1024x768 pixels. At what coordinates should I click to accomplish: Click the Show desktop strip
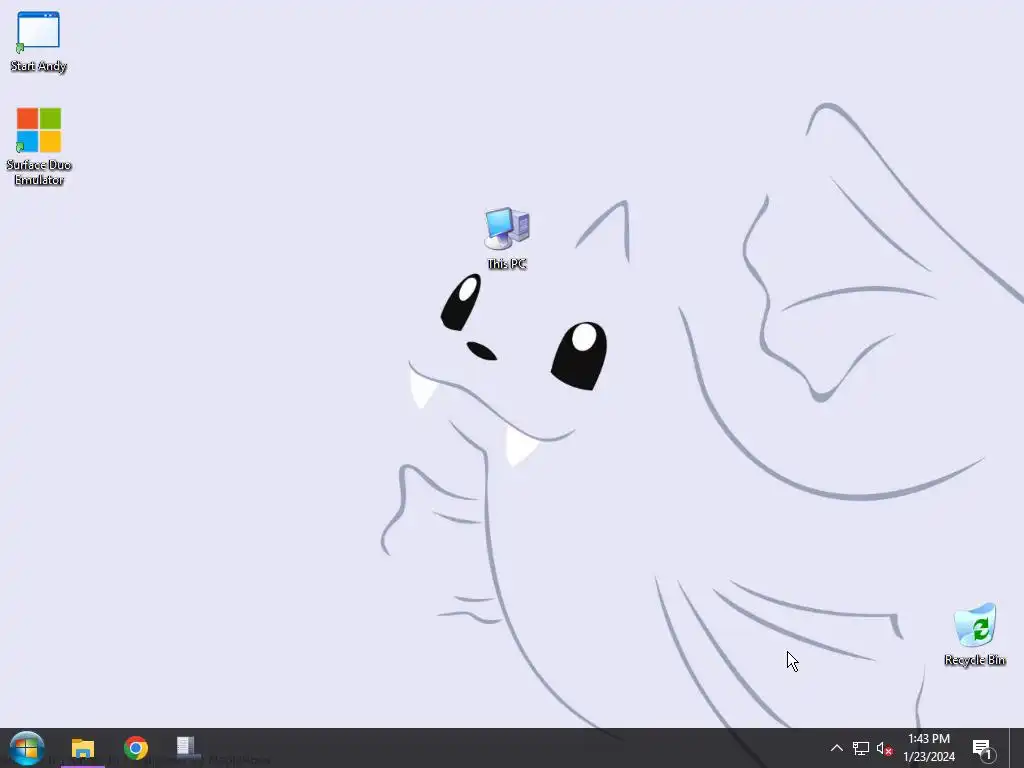point(1017,748)
